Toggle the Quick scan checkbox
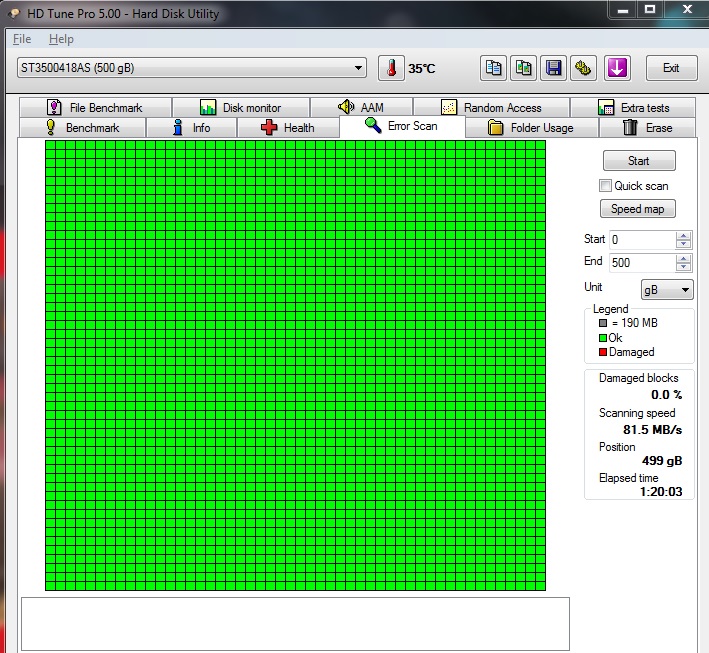This screenshot has height=653, width=709. [605, 185]
